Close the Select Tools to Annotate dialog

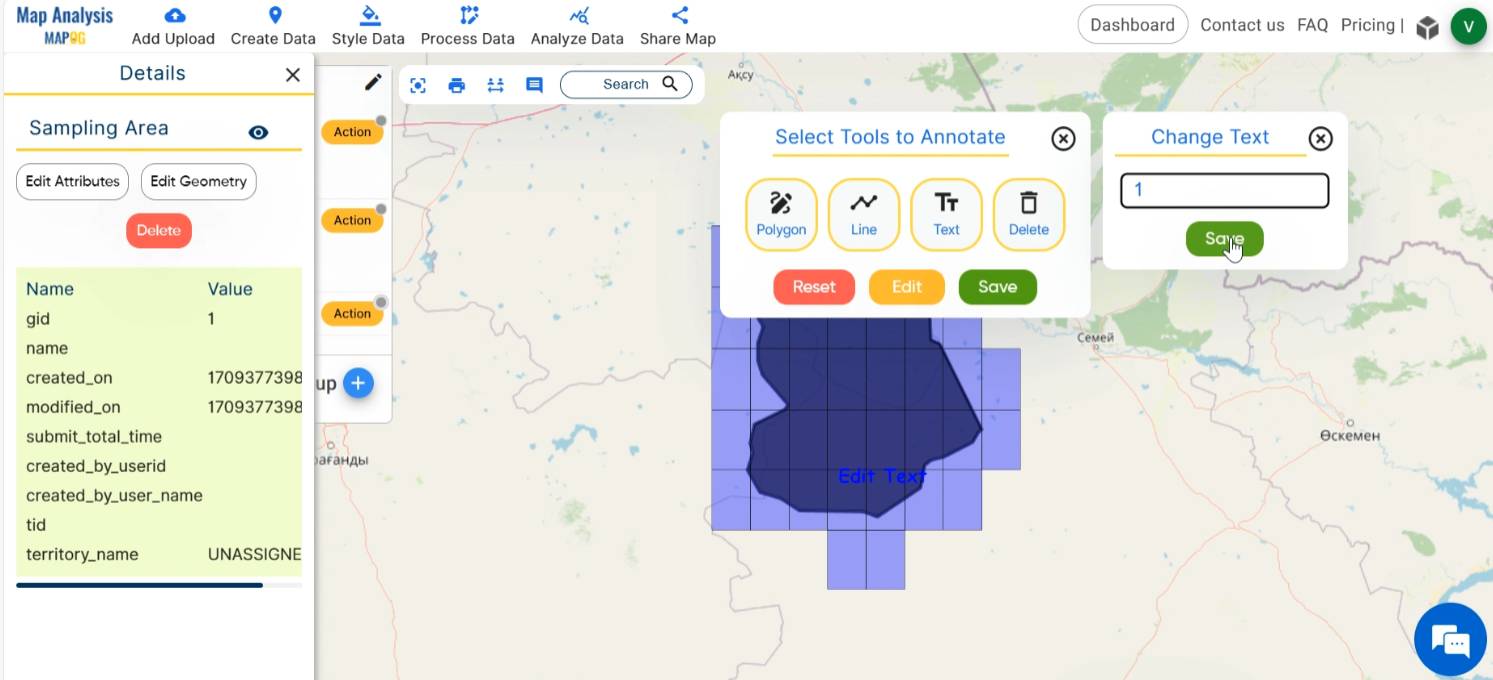click(x=1063, y=139)
